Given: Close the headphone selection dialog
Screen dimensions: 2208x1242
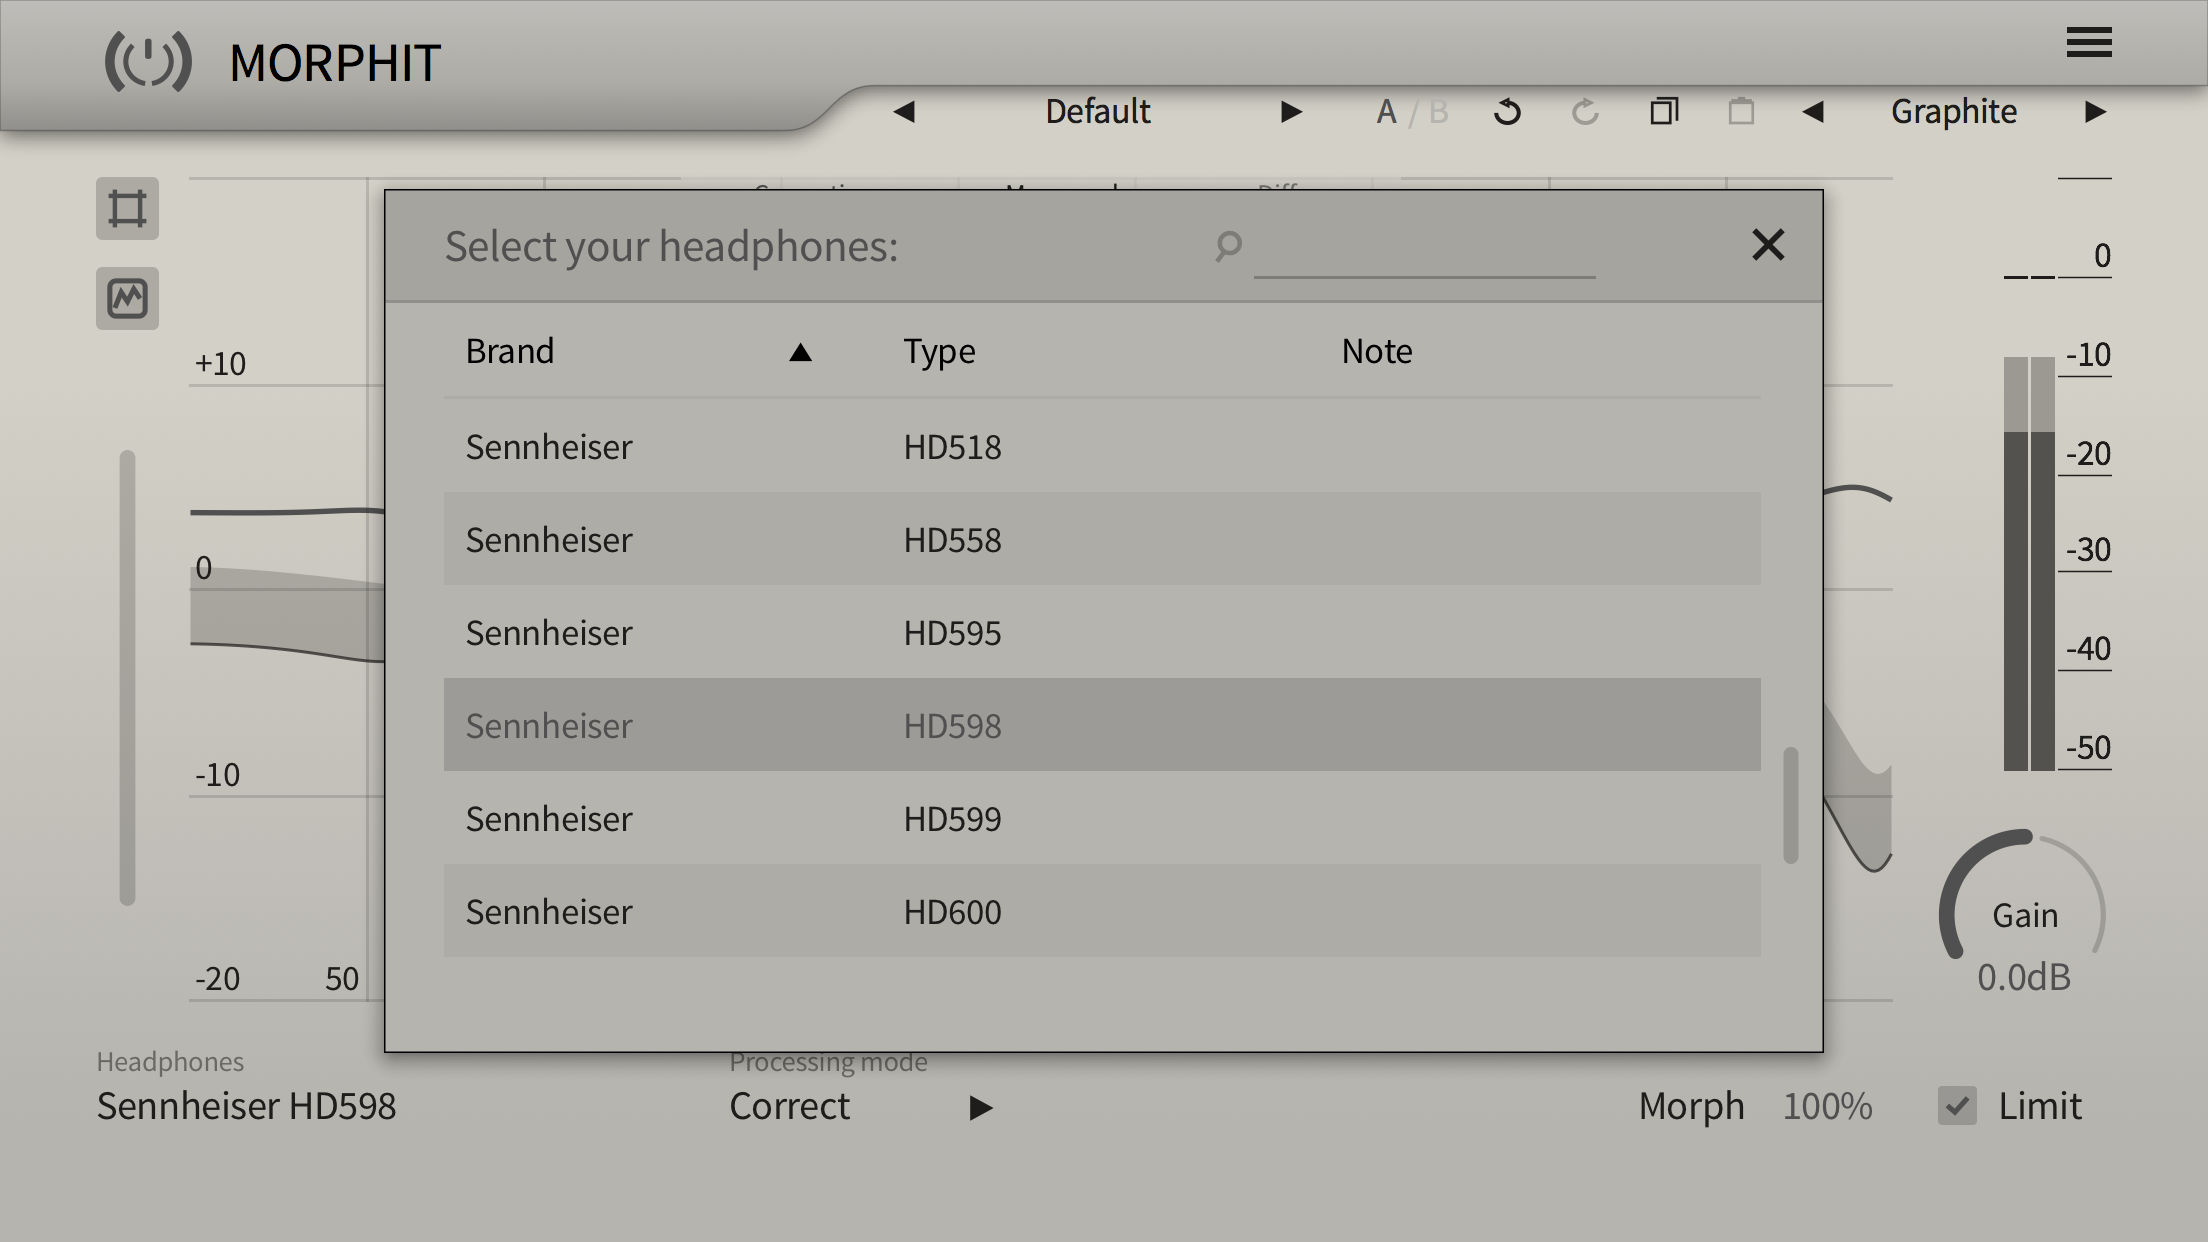Looking at the screenshot, I should point(1768,245).
